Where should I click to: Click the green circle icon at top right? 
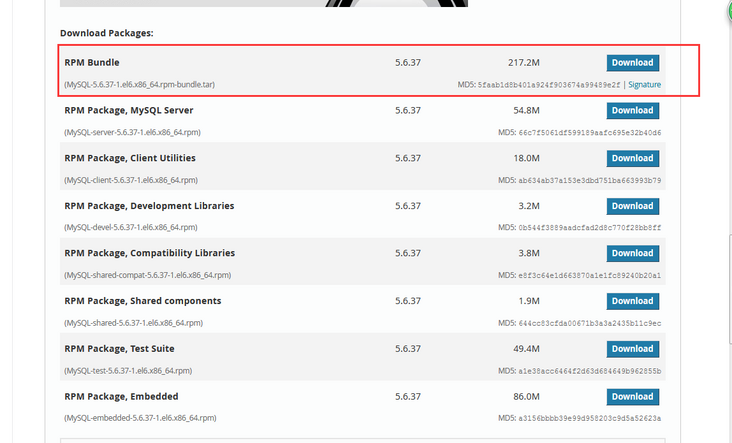(x=728, y=12)
